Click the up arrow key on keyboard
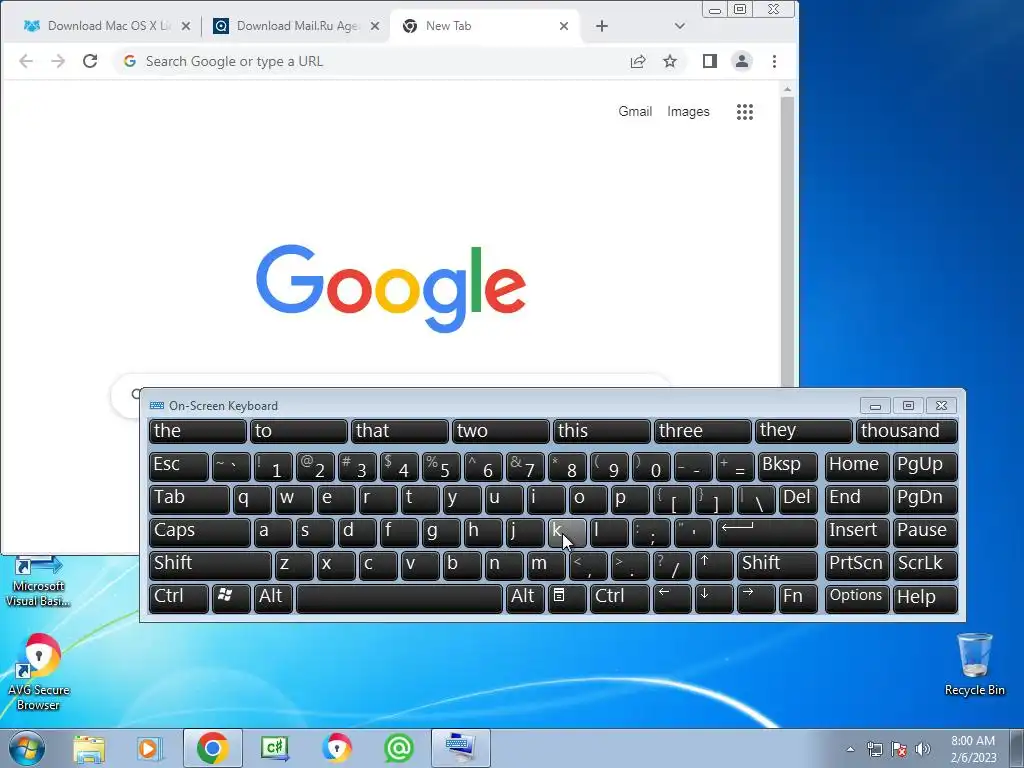The width and height of the screenshot is (1024, 768). click(x=714, y=564)
